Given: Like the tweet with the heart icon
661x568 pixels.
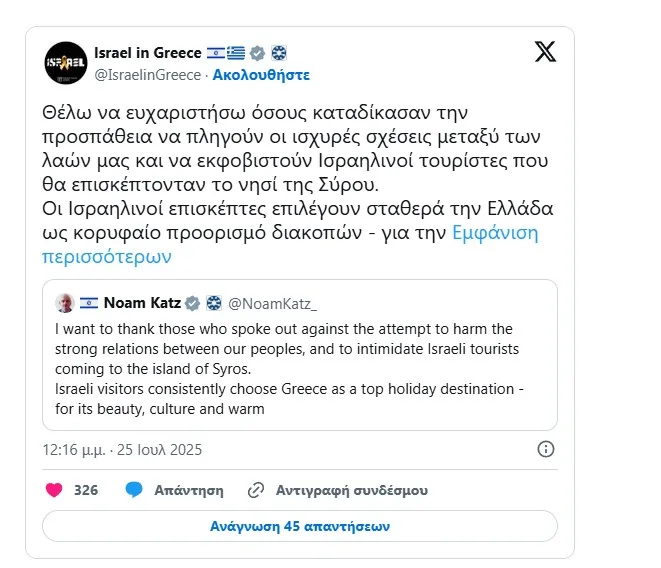Looking at the screenshot, I should coord(55,490).
